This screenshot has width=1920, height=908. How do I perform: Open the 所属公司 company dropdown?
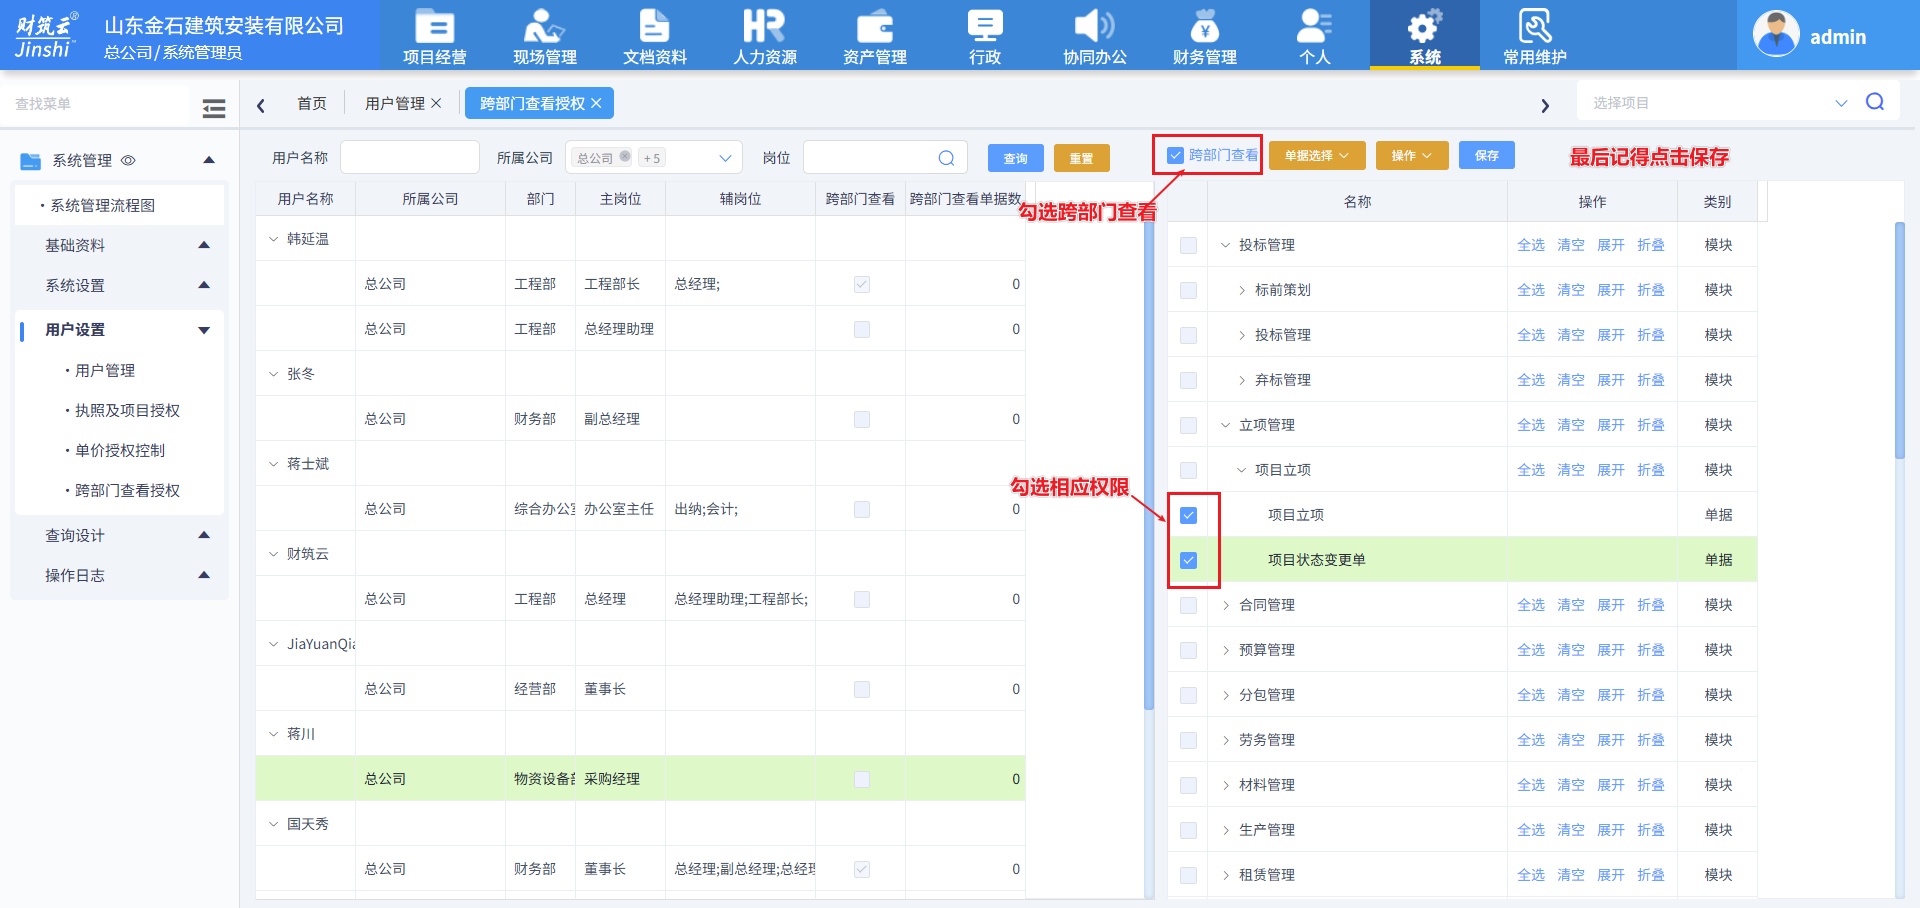[655, 158]
